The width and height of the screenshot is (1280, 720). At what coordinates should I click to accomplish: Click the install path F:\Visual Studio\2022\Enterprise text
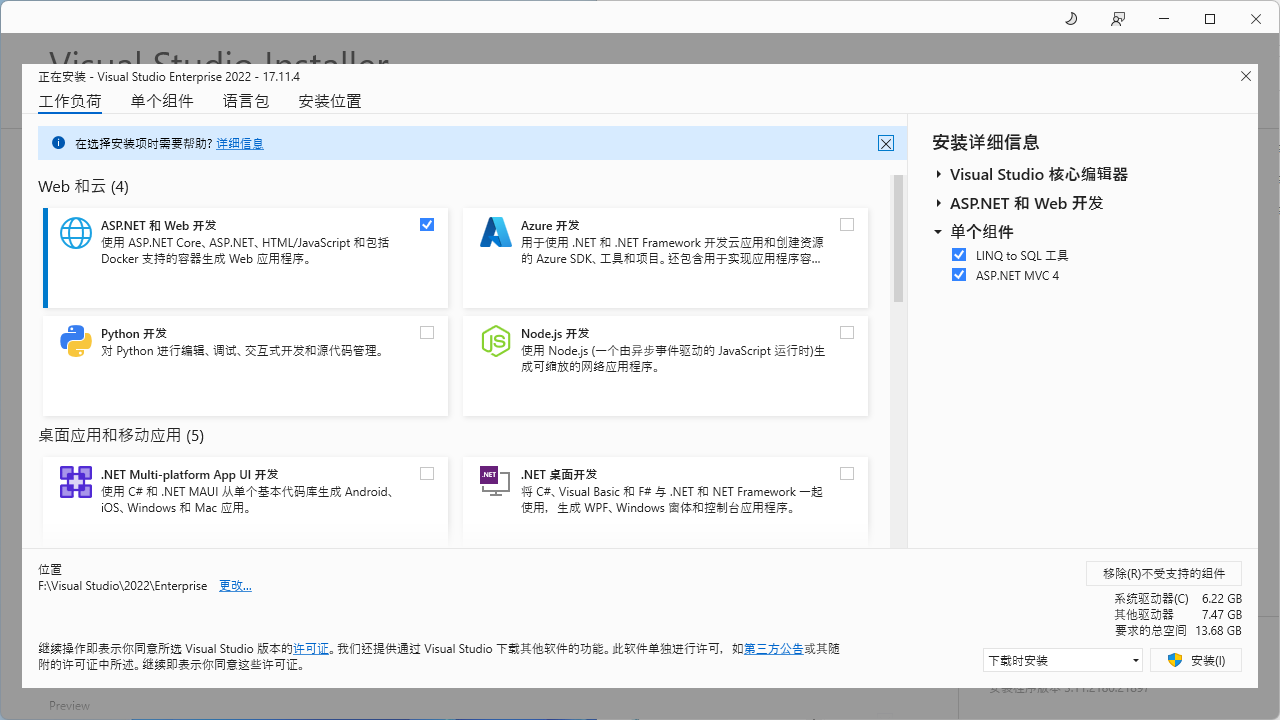point(123,586)
